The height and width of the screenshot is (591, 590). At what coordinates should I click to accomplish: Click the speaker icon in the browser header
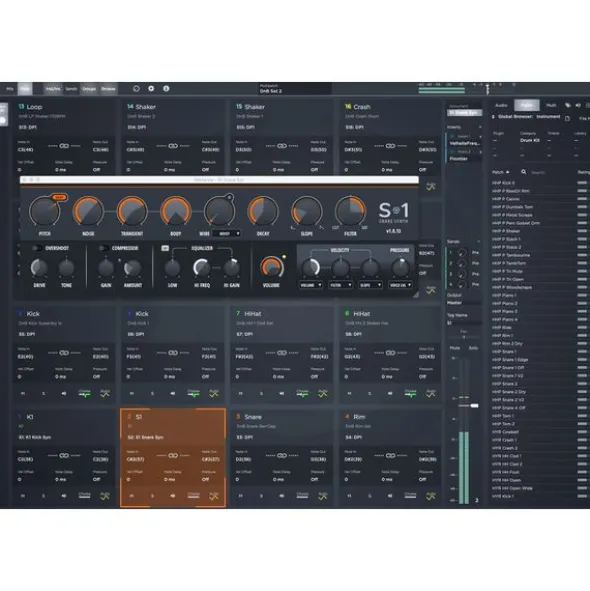tap(578, 106)
